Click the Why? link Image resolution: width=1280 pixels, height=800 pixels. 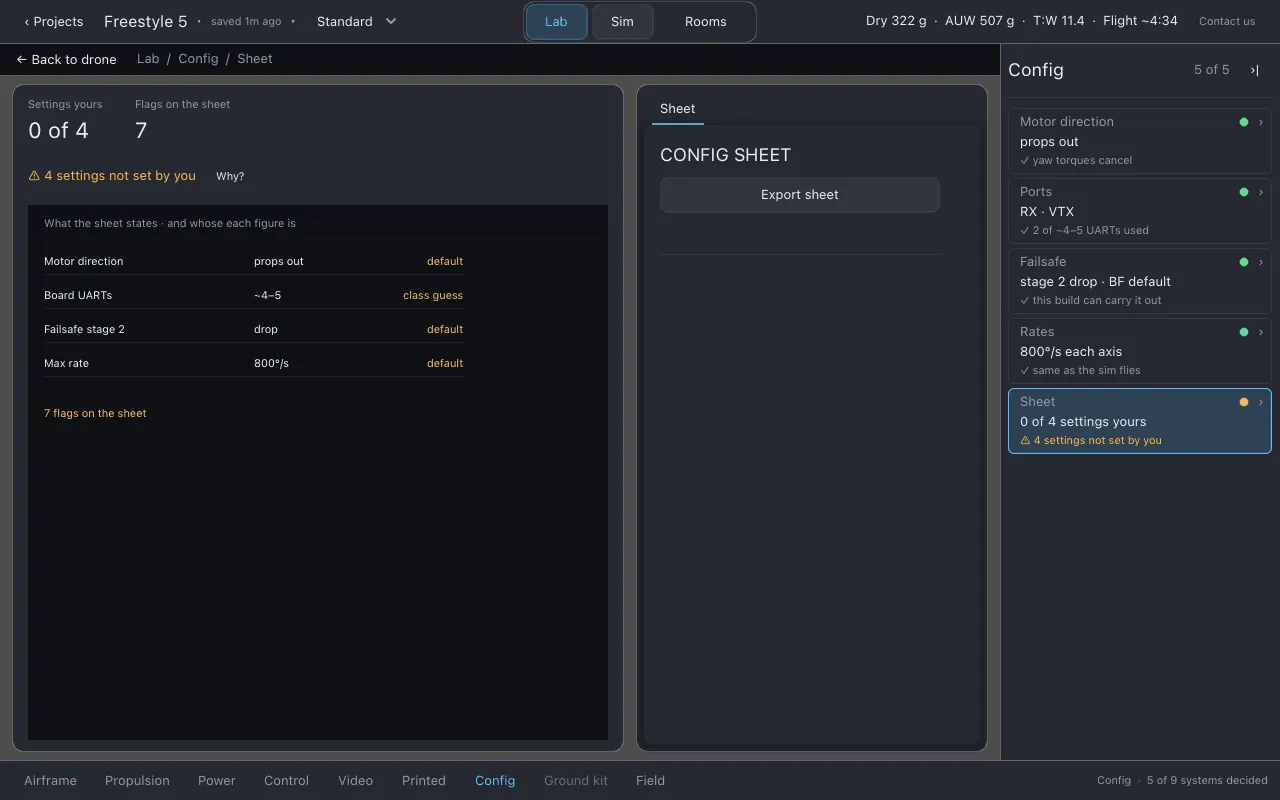[x=230, y=176]
